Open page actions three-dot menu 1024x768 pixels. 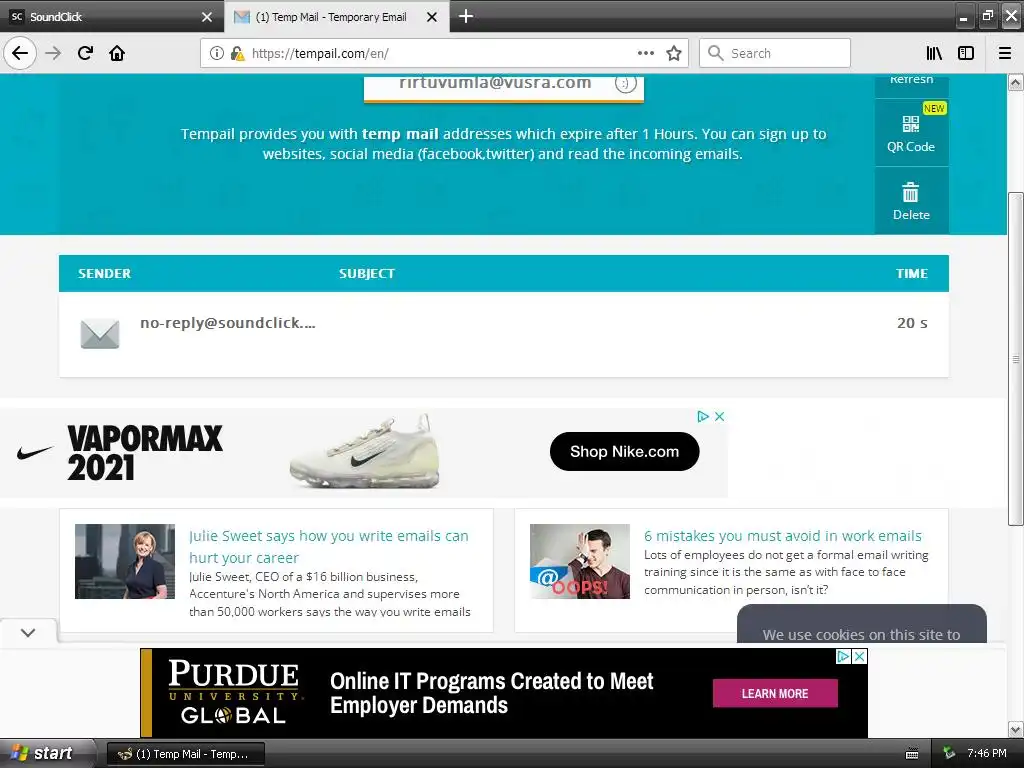[645, 53]
